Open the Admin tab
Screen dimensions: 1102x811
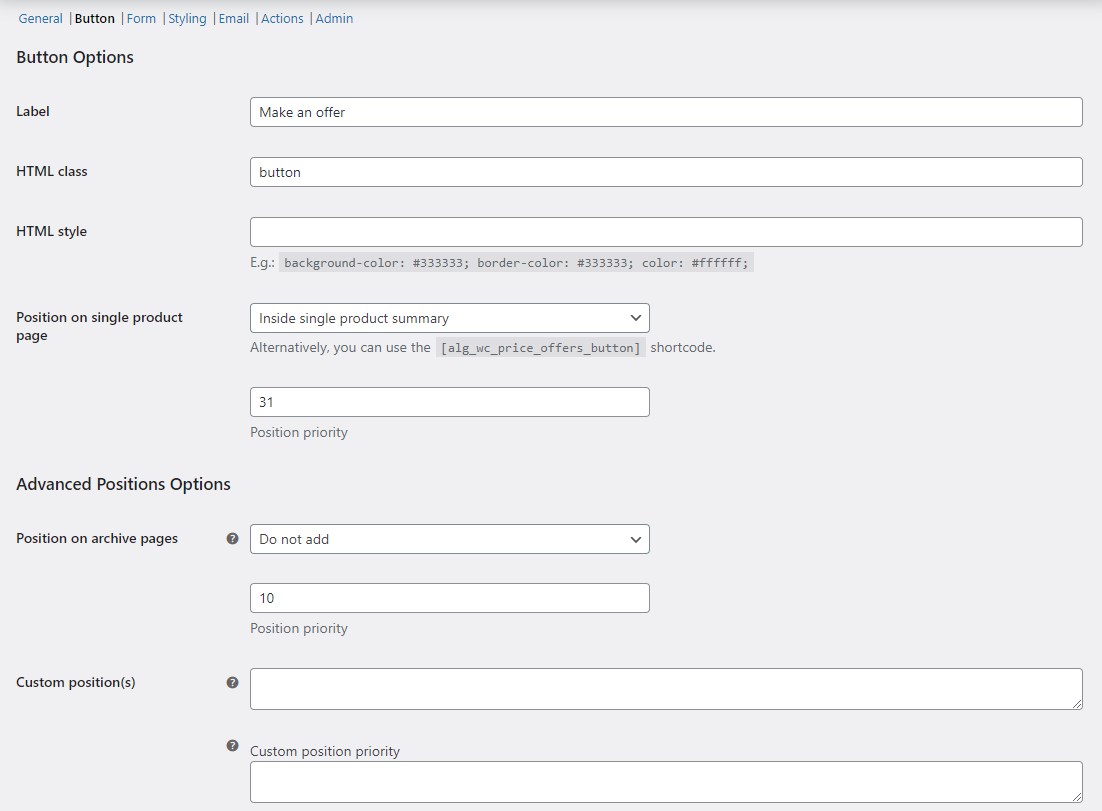click(x=334, y=18)
